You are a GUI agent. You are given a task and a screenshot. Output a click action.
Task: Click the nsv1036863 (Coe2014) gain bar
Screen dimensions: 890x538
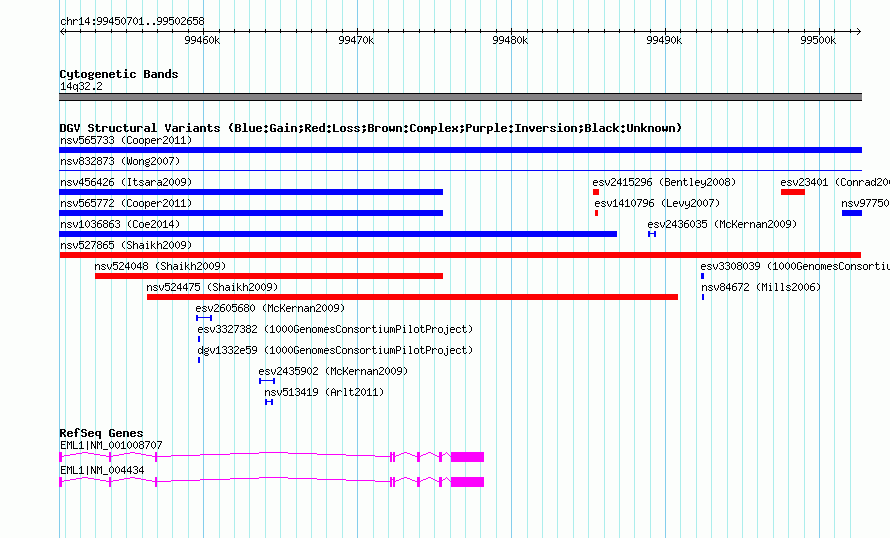coord(338,234)
